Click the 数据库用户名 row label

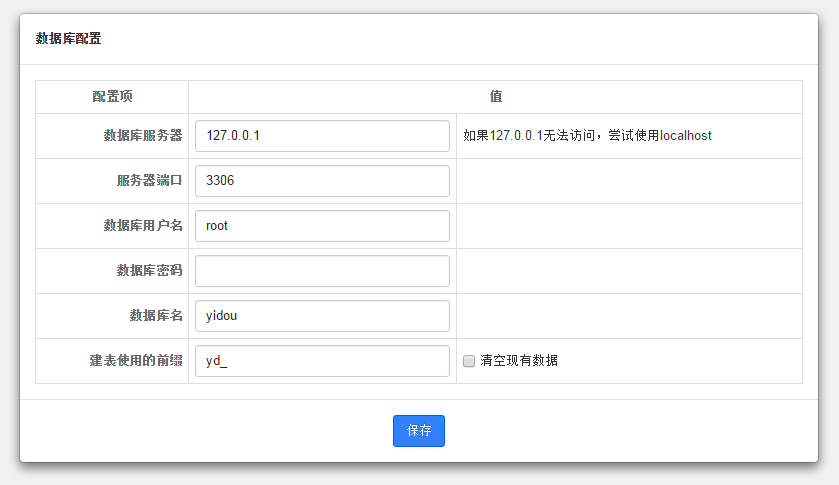[143, 225]
